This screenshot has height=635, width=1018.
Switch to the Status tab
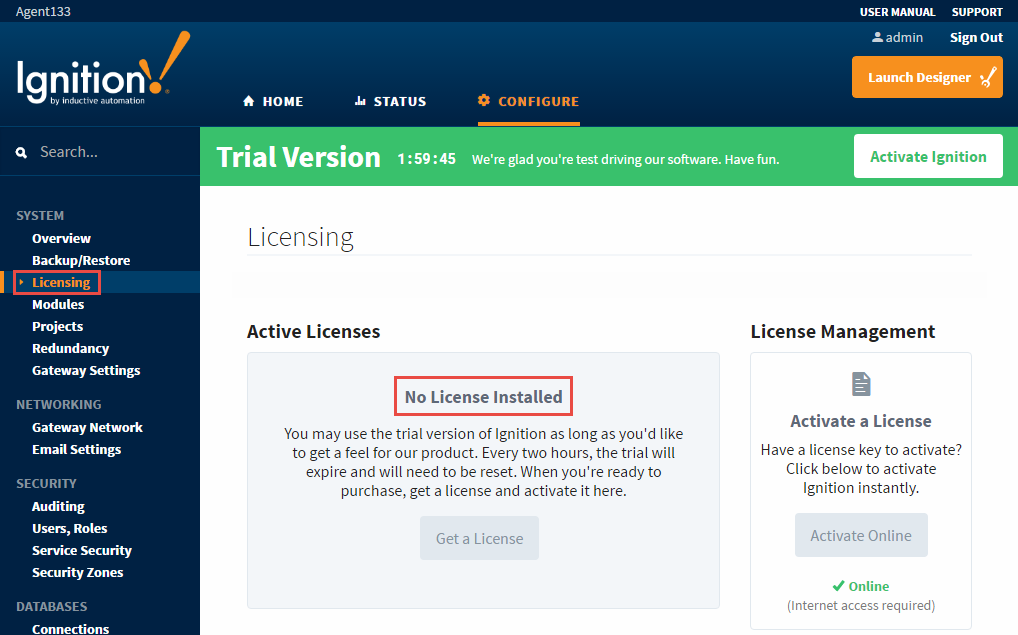point(390,101)
